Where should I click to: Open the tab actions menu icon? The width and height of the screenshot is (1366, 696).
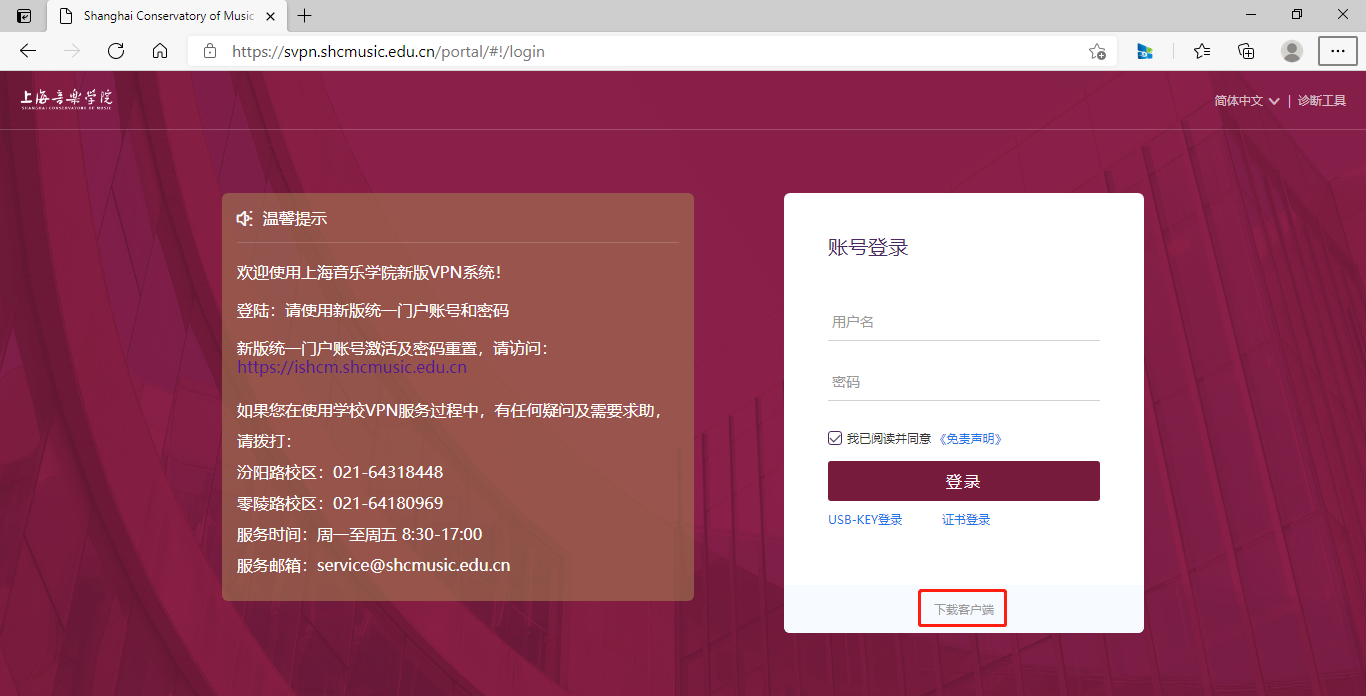pos(24,16)
